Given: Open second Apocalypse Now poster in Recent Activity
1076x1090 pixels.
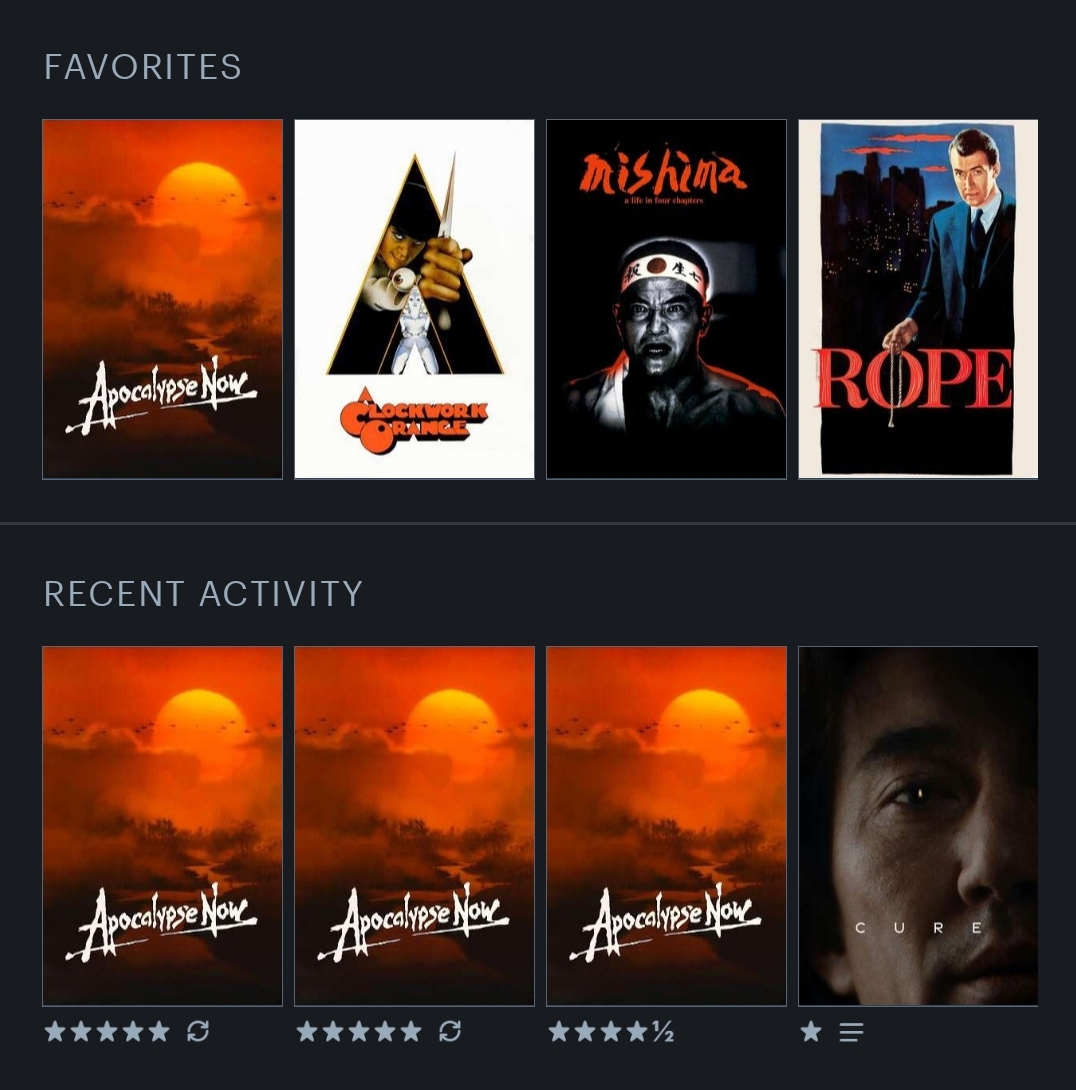Looking at the screenshot, I should point(414,826).
